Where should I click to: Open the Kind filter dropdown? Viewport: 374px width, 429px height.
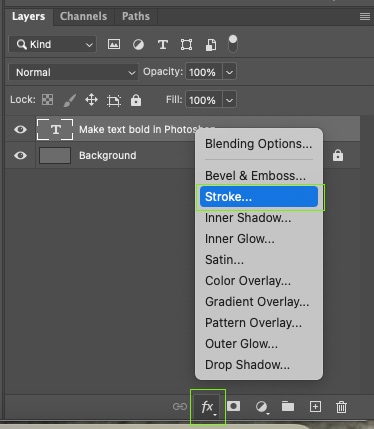[x=53, y=44]
